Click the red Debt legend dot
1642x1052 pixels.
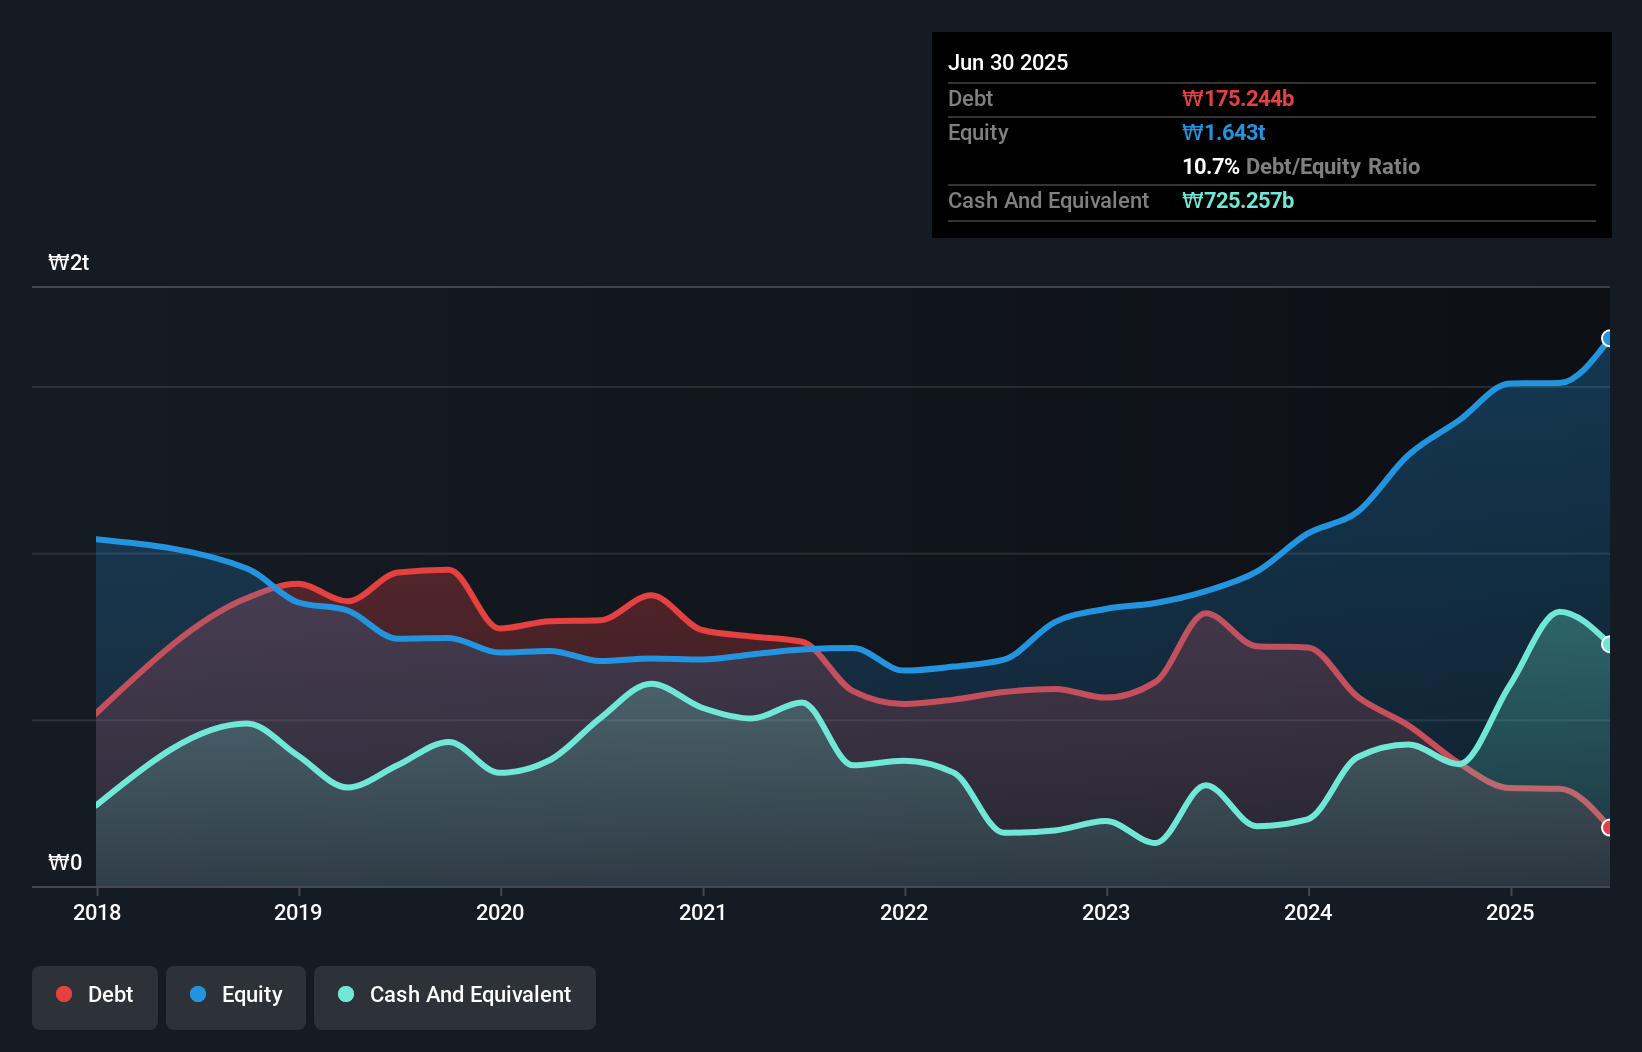point(63,994)
